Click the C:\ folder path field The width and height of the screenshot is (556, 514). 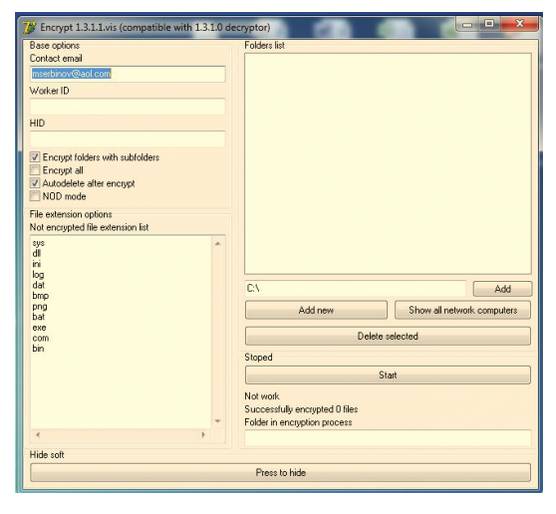pyautogui.click(x=355, y=289)
